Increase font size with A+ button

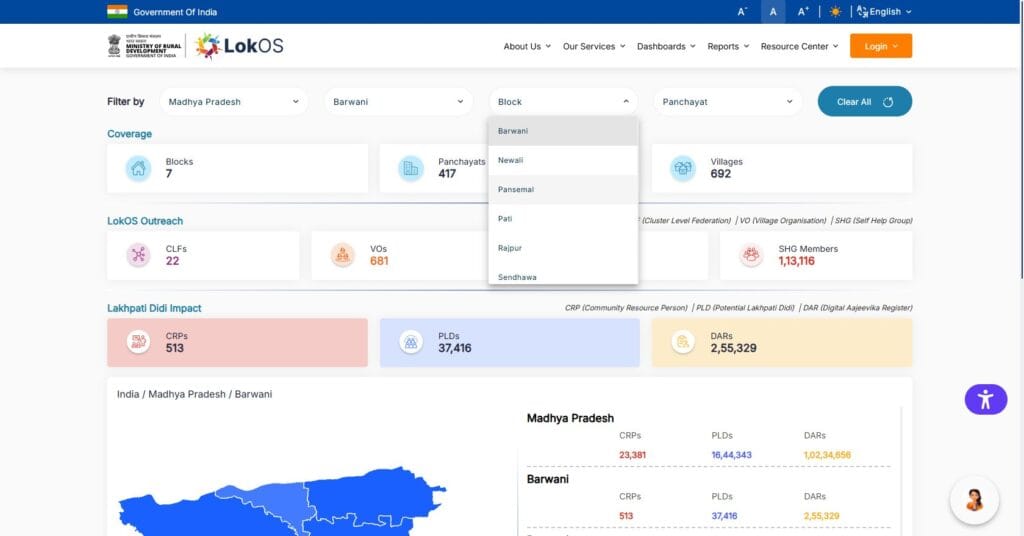click(803, 12)
